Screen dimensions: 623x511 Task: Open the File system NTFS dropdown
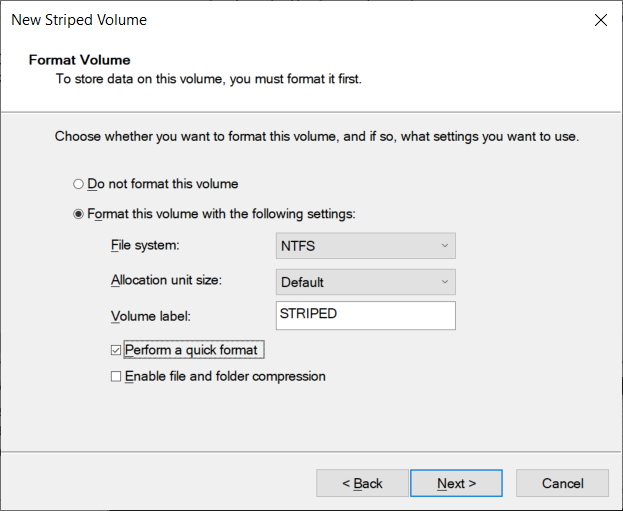coord(366,246)
